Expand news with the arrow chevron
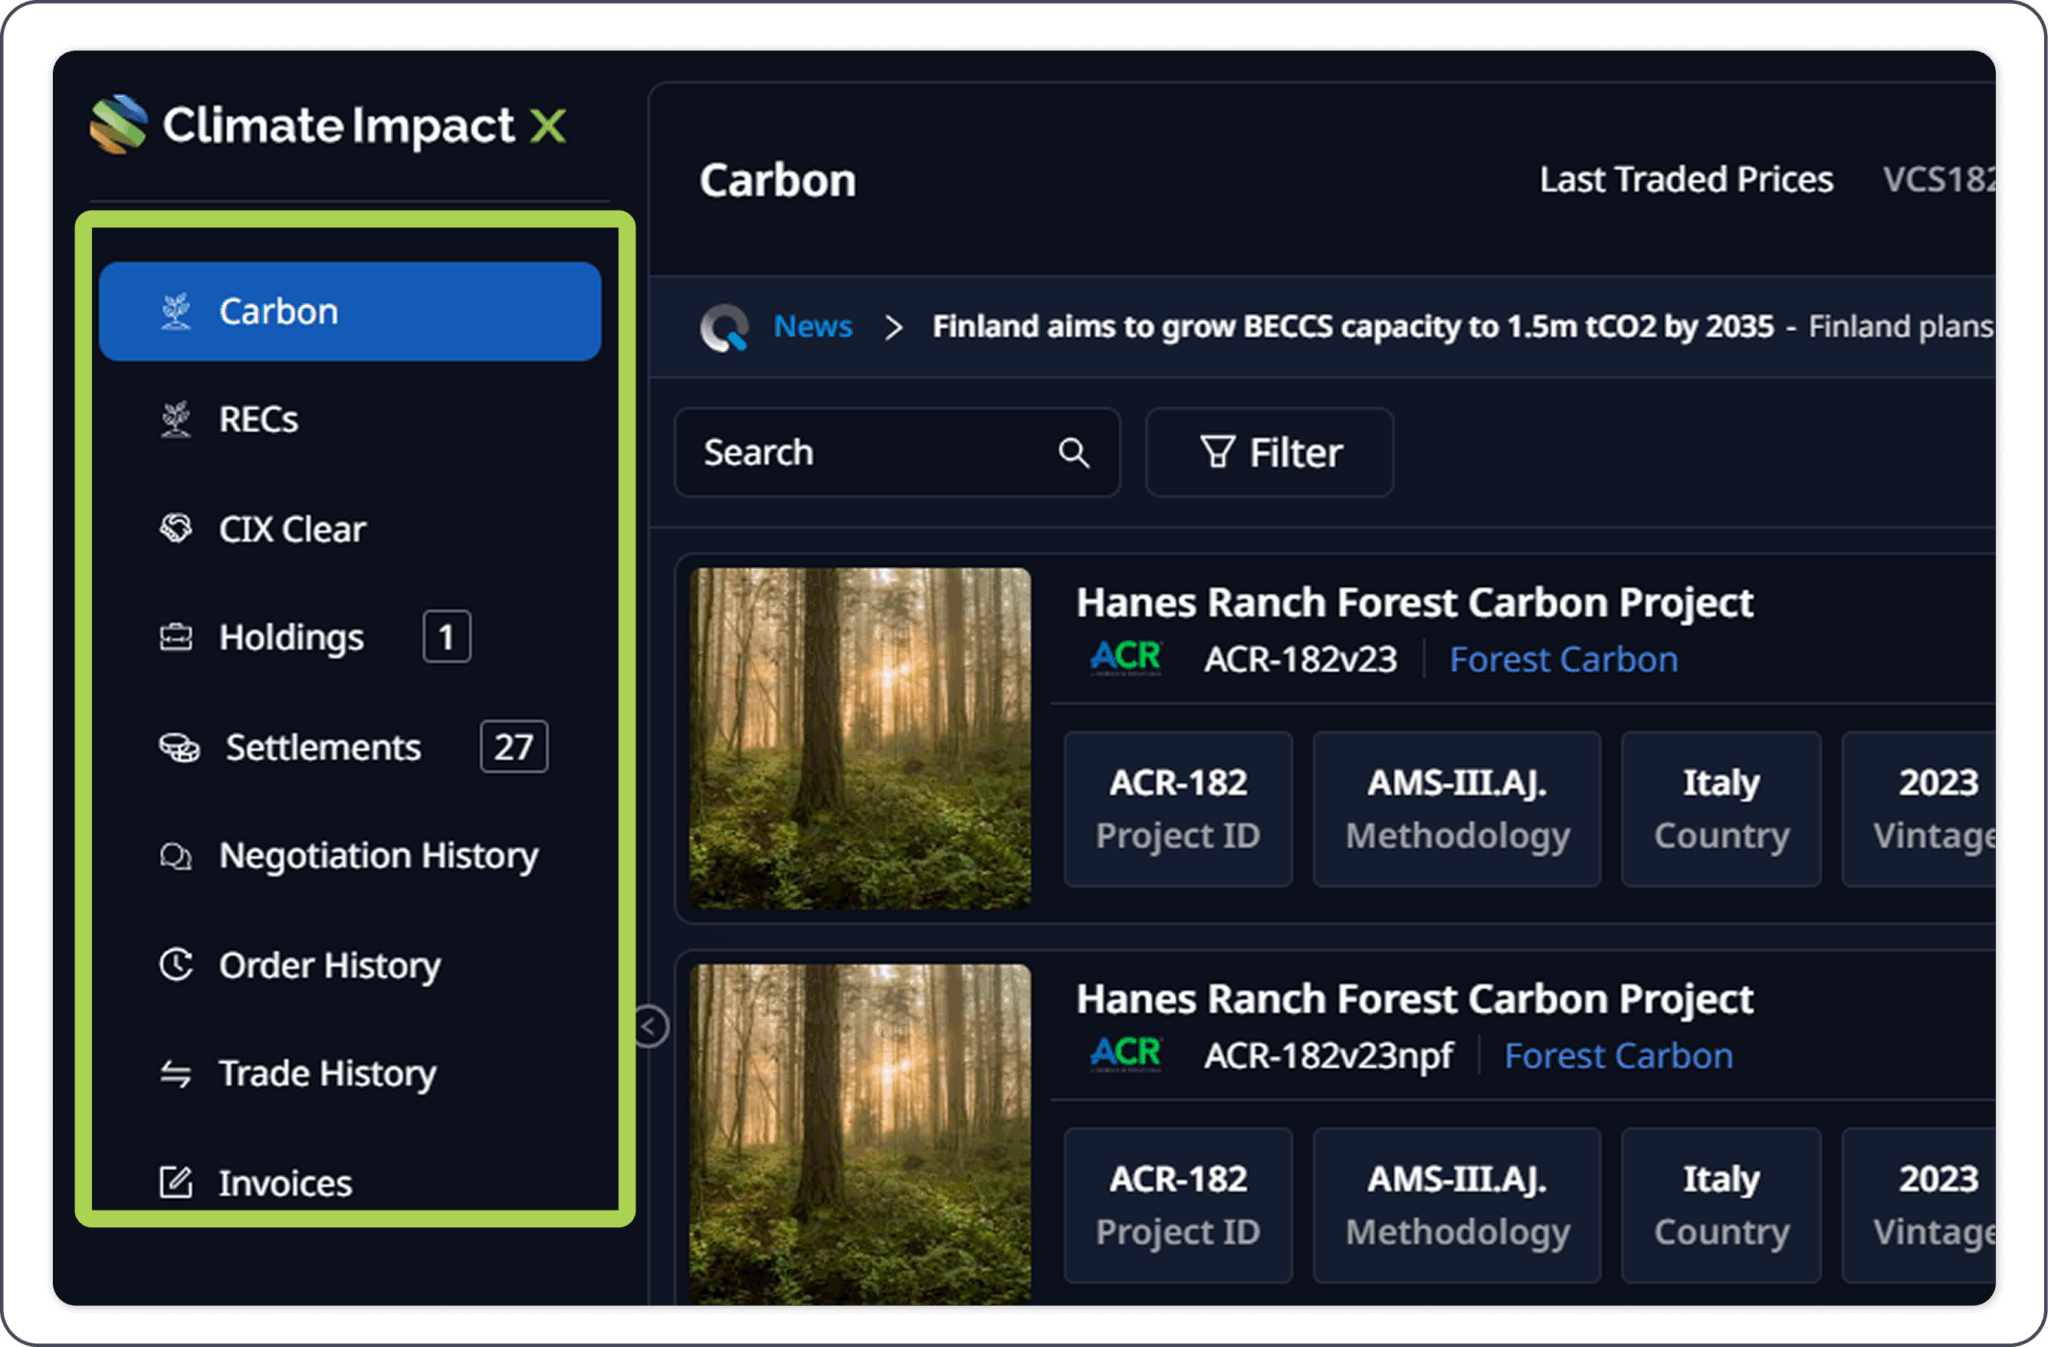This screenshot has width=2048, height=1347. [893, 327]
